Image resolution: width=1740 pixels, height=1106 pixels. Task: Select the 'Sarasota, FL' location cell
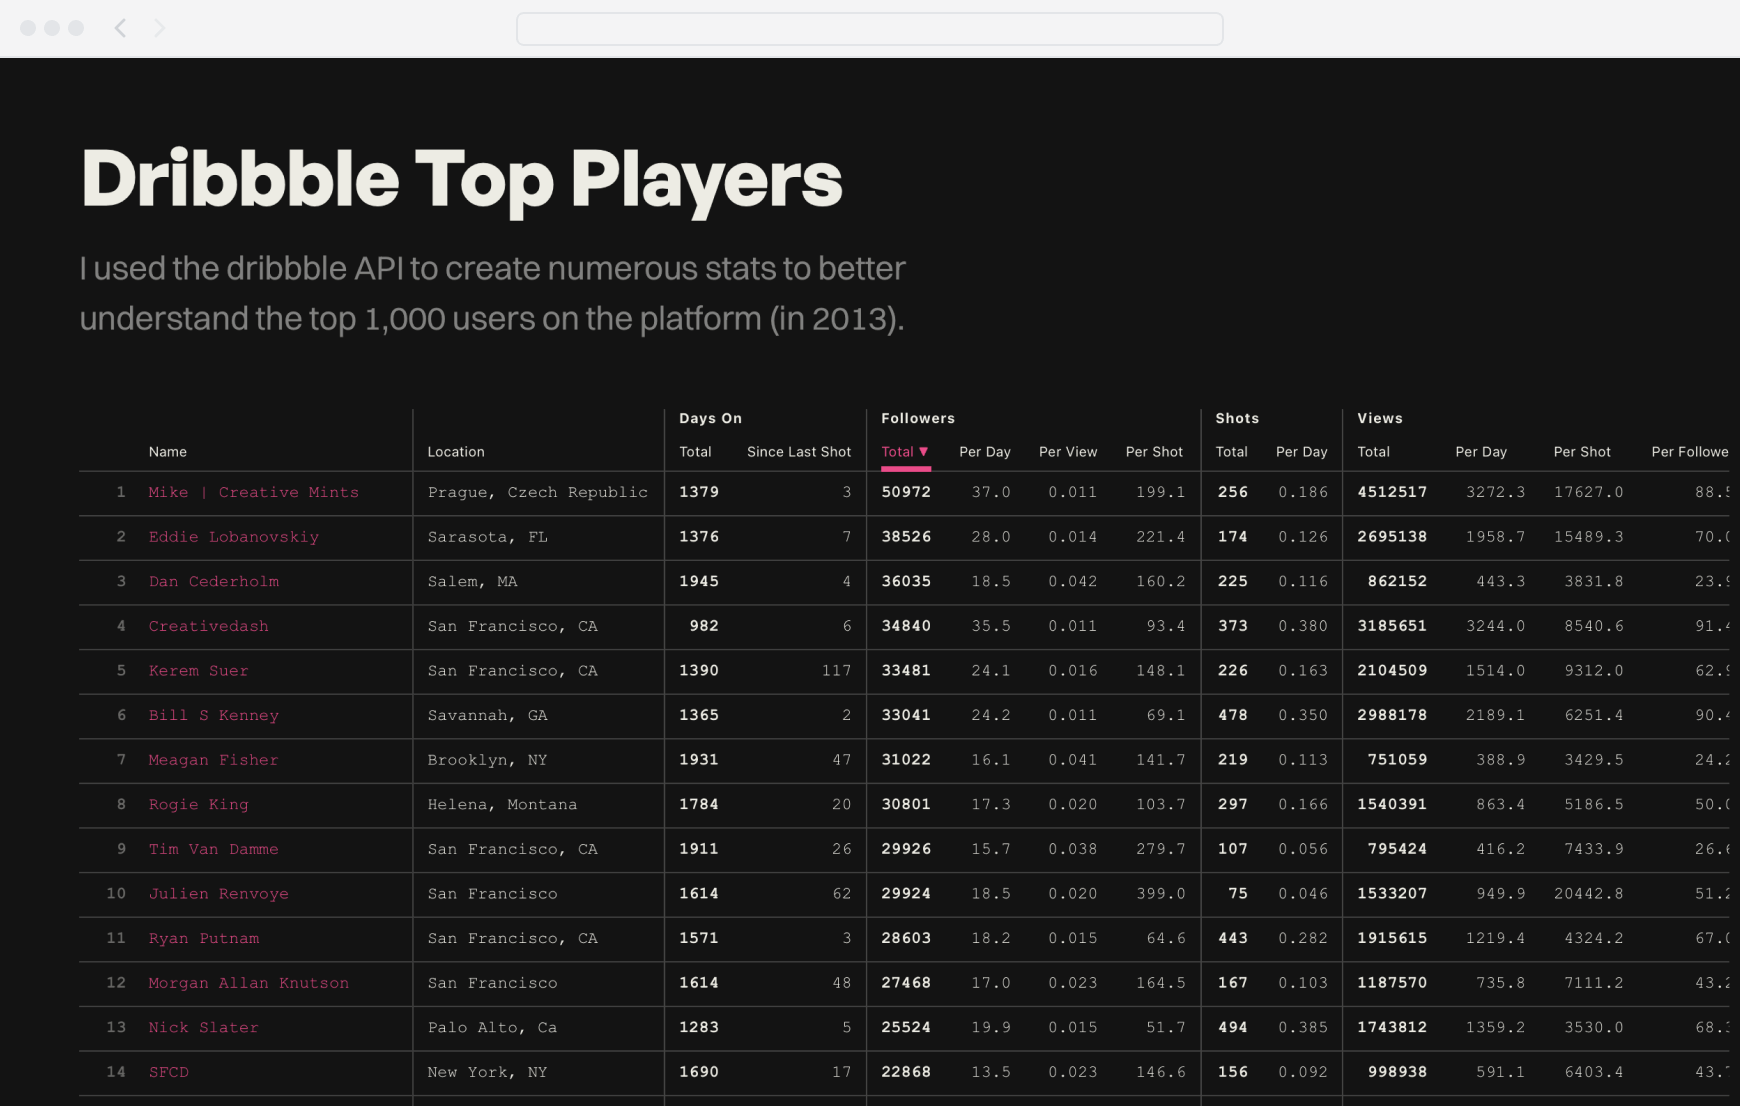488,537
